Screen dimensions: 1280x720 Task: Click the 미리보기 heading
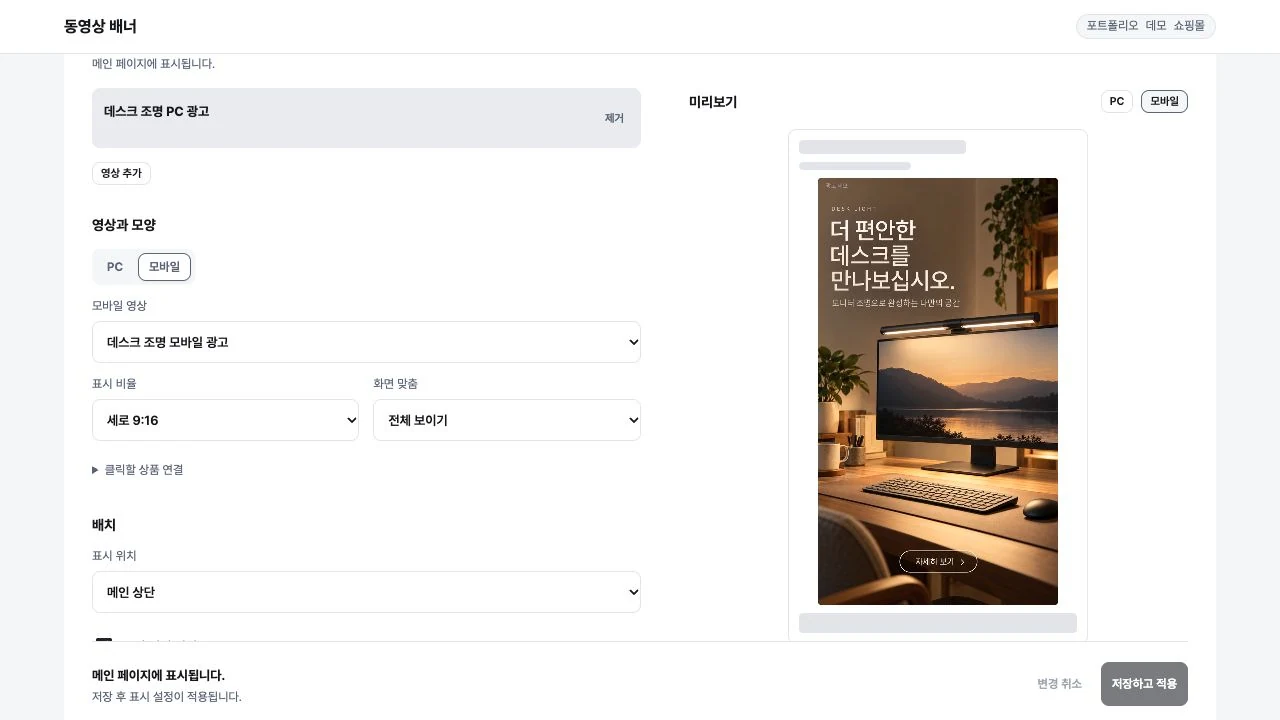click(x=713, y=102)
